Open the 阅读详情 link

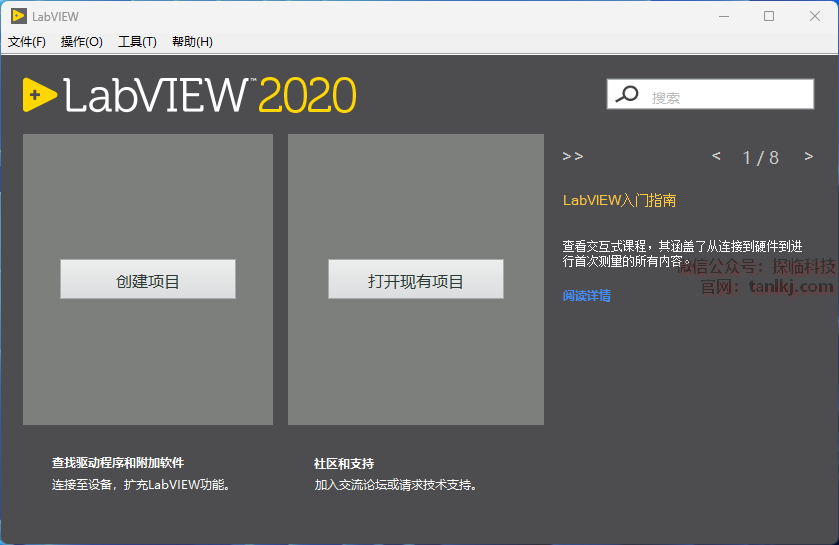coord(586,295)
